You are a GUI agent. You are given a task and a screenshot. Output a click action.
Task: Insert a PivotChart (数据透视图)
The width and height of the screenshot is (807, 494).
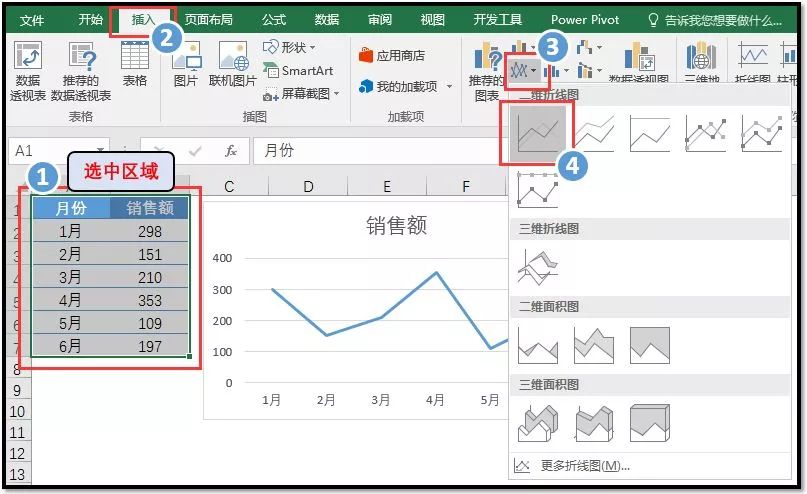639,61
